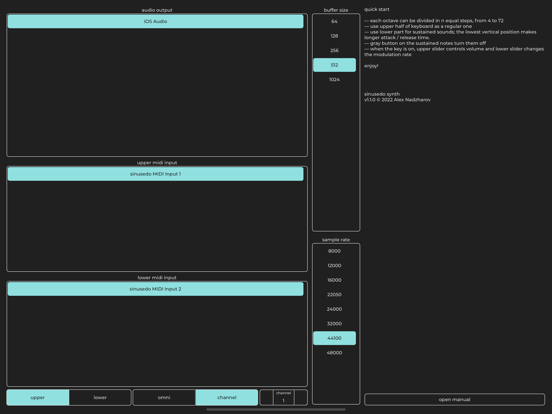The height and width of the screenshot is (414, 552).
Task: Switch to the upper keyboard tab
Action: (x=38, y=397)
